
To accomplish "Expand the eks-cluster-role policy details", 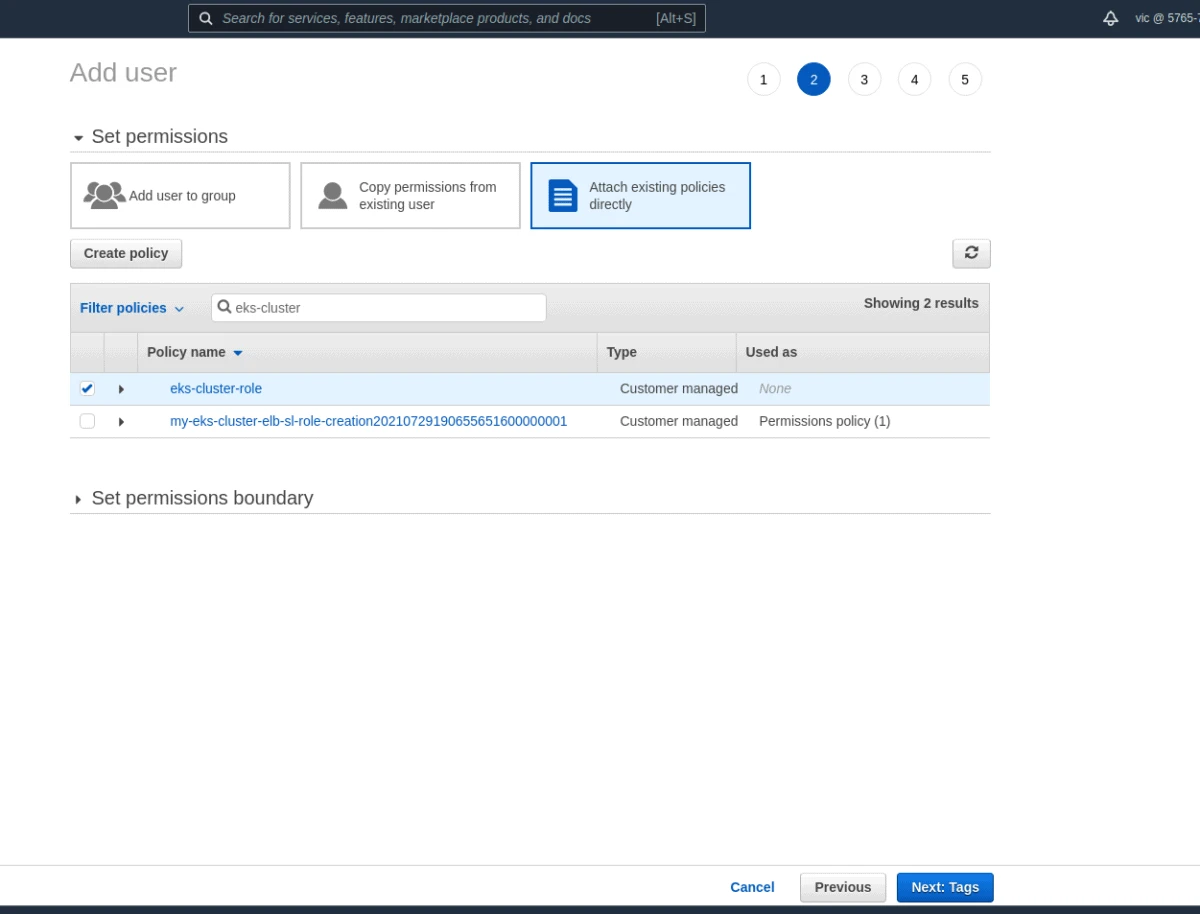I will [121, 389].
